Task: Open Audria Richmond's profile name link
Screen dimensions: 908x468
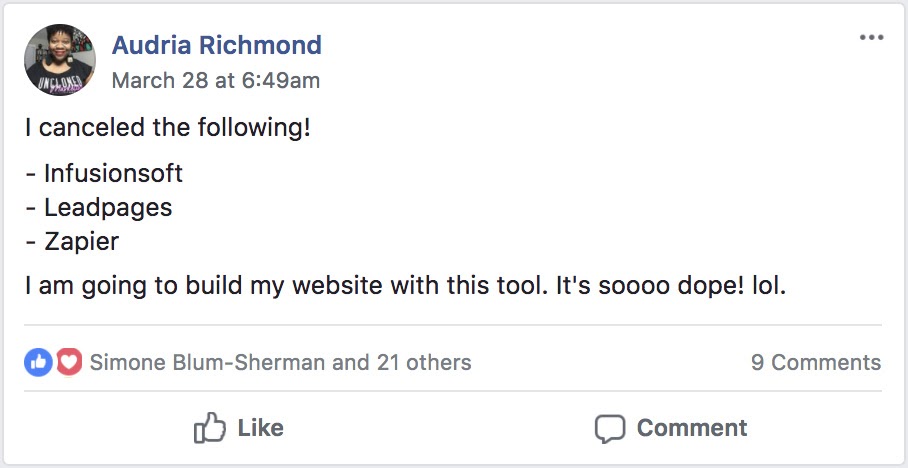Action: [x=217, y=45]
